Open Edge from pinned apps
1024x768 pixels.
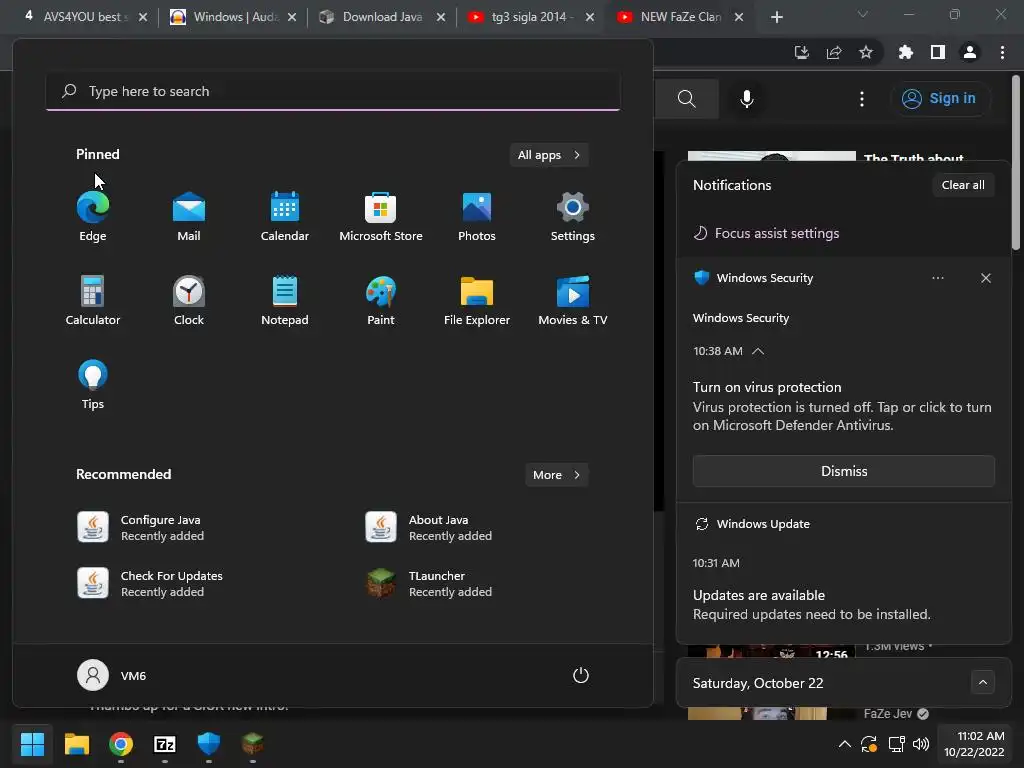point(93,217)
